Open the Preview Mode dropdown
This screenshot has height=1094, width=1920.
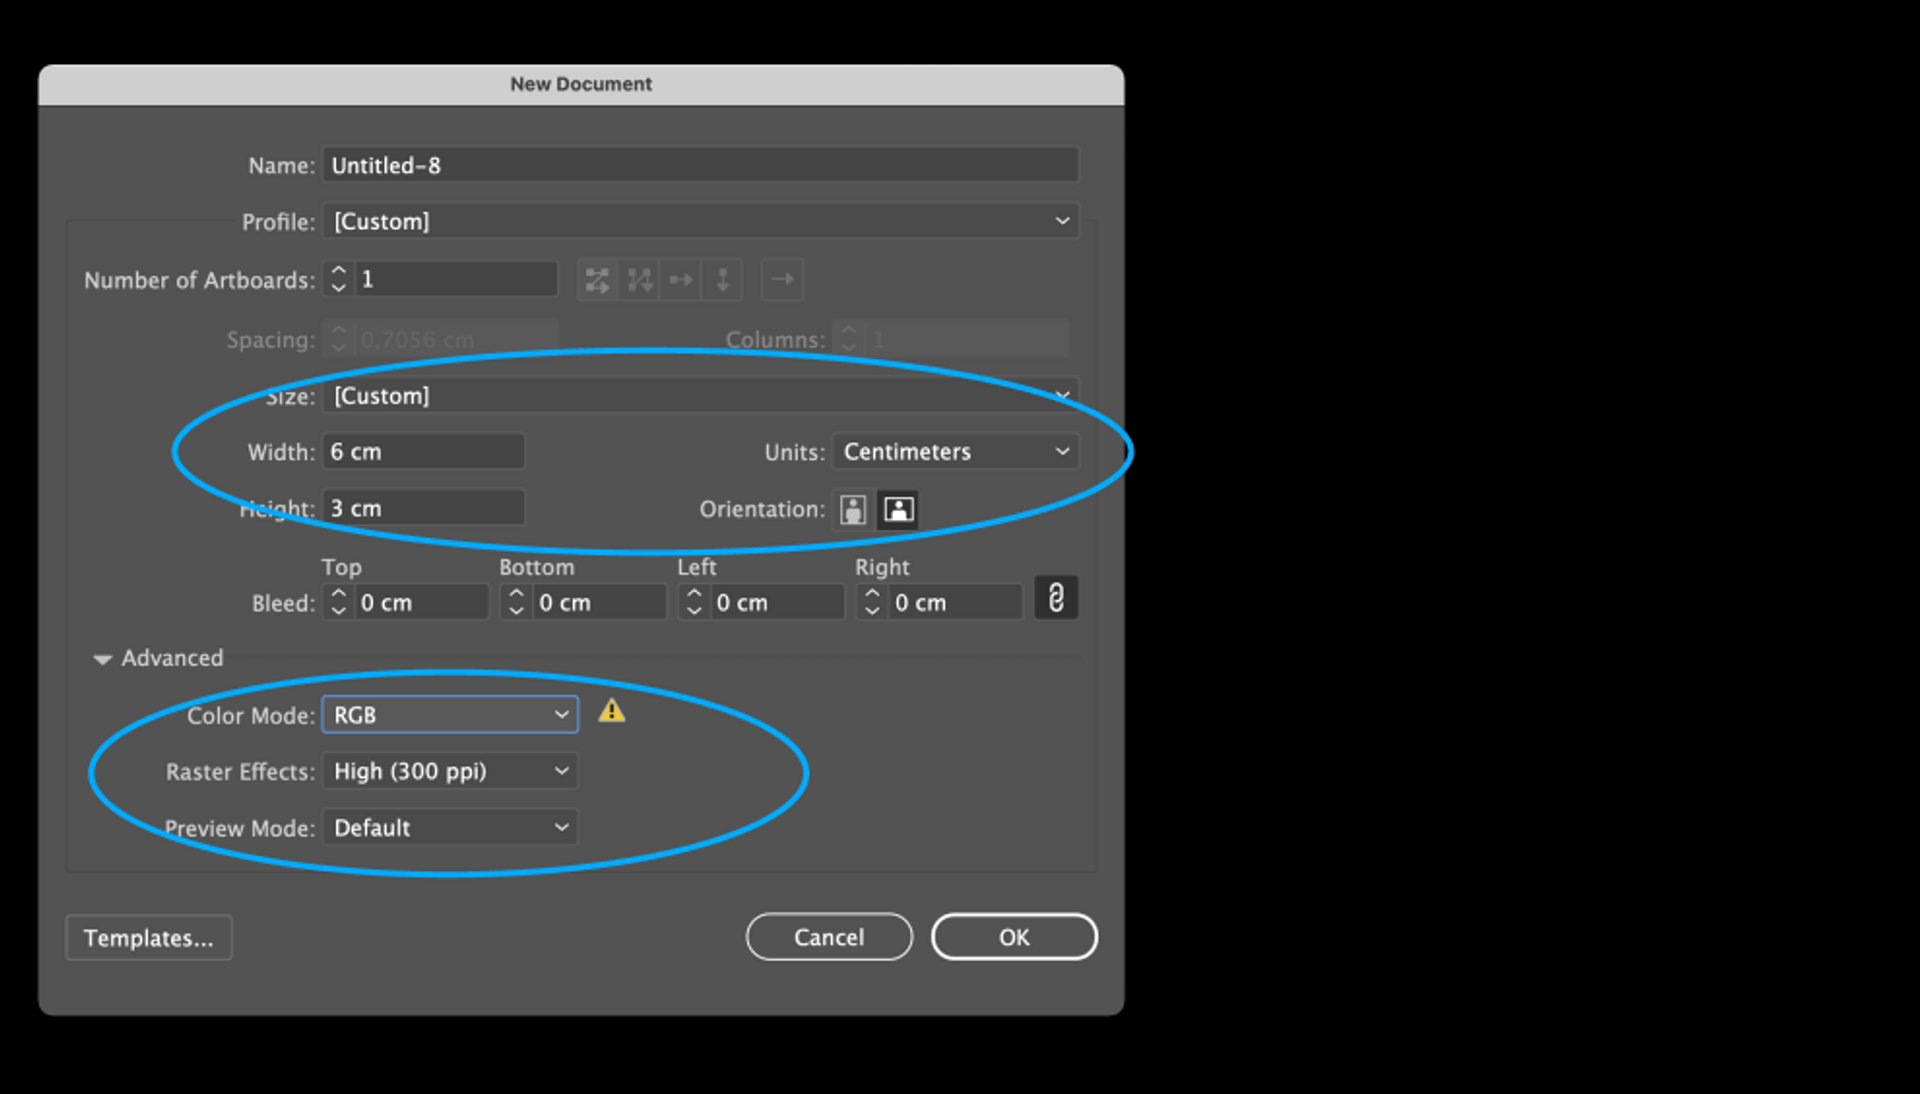tap(450, 828)
